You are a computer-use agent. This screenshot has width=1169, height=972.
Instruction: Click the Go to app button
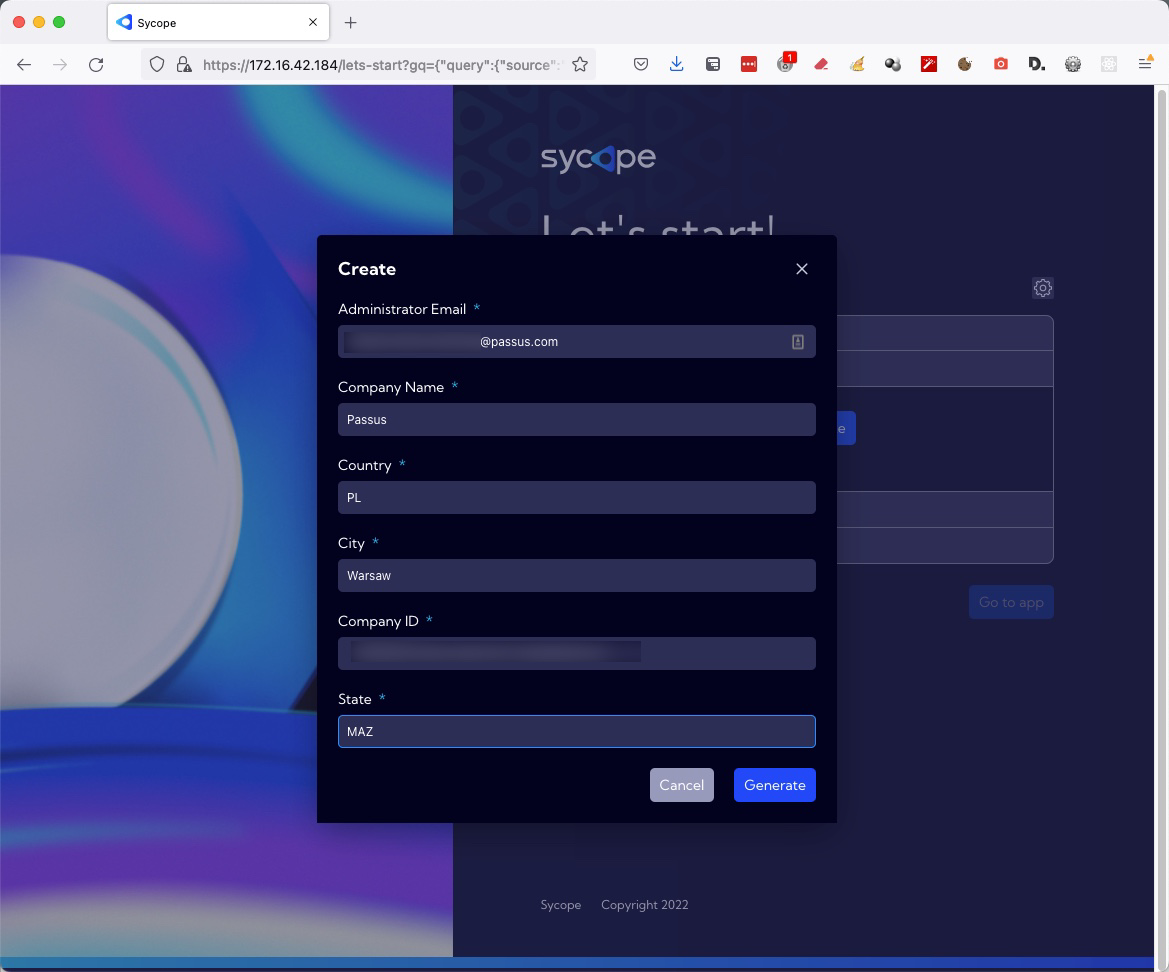(1011, 602)
